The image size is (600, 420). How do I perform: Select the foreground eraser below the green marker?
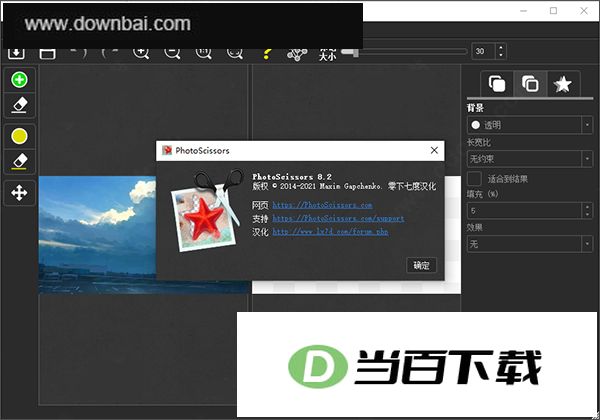[20, 105]
